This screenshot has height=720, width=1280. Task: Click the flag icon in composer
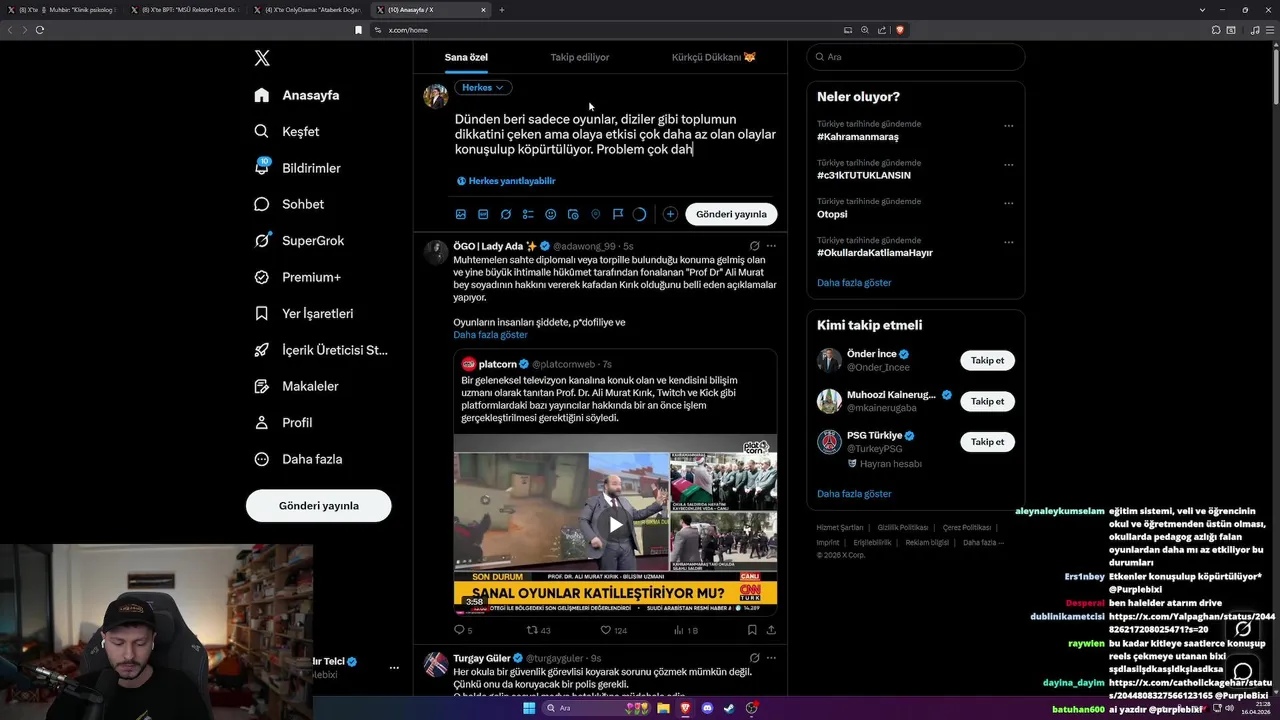pyautogui.click(x=618, y=214)
